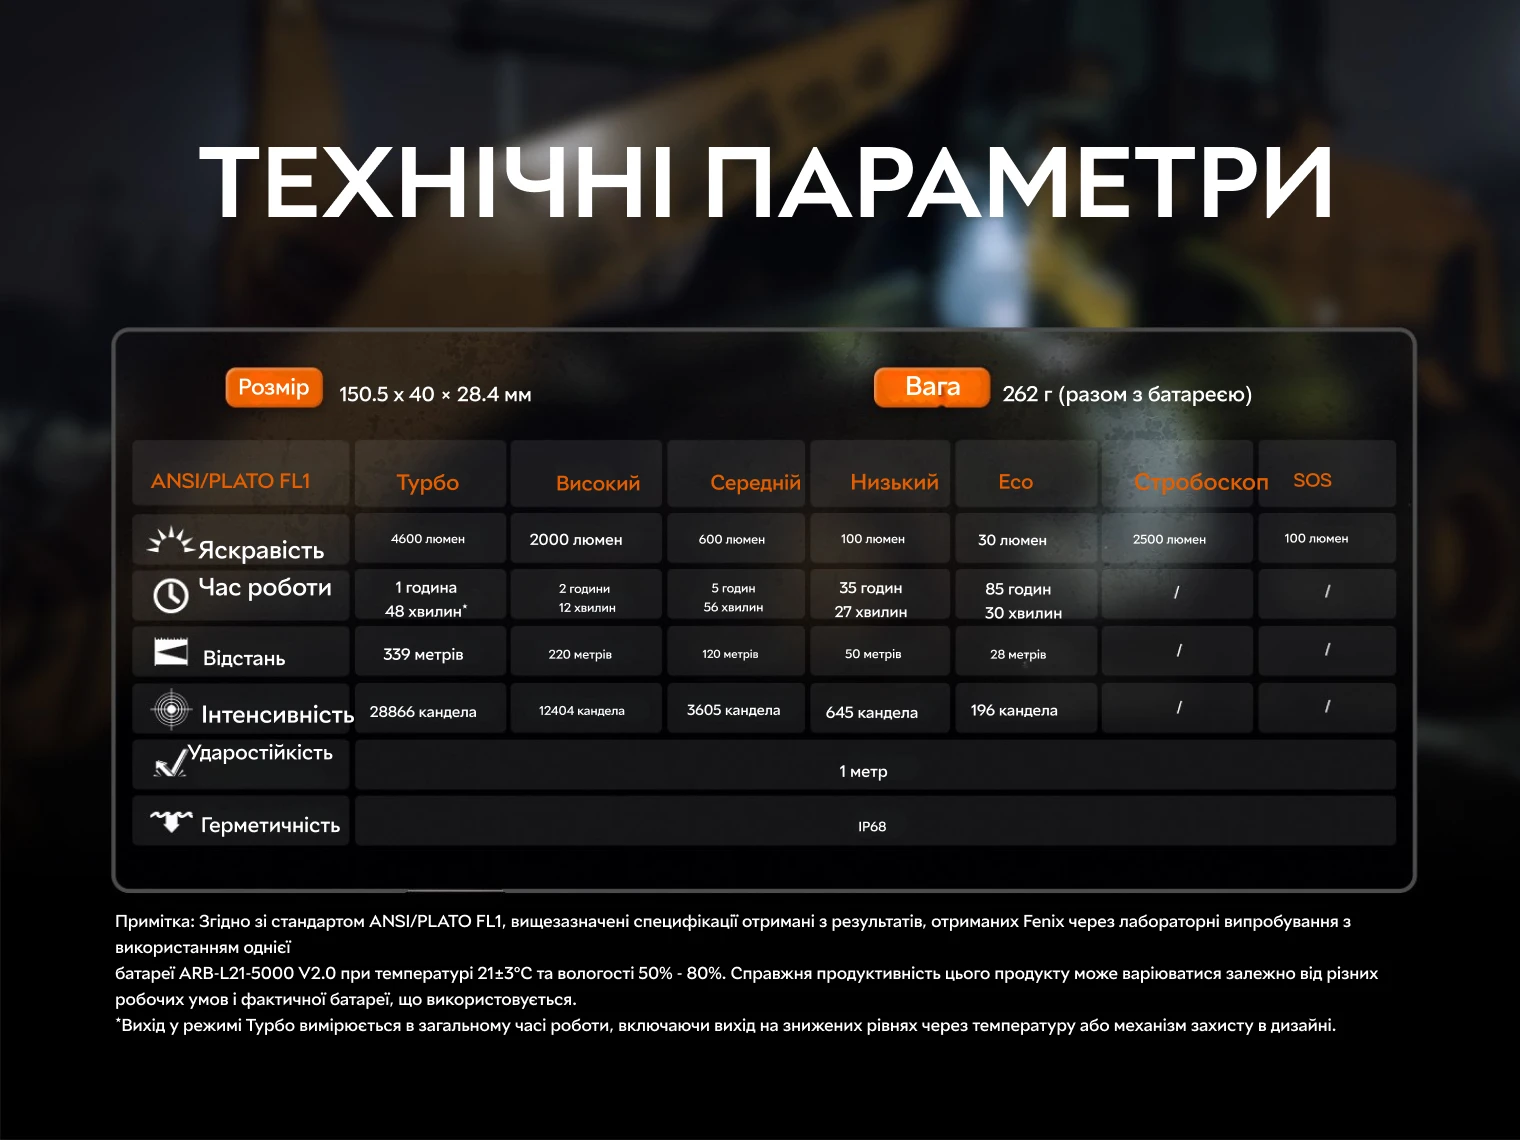Image resolution: width=1520 pixels, height=1140 pixels.
Task: Click the beam distance icon beside Відстань
Action: [171, 652]
